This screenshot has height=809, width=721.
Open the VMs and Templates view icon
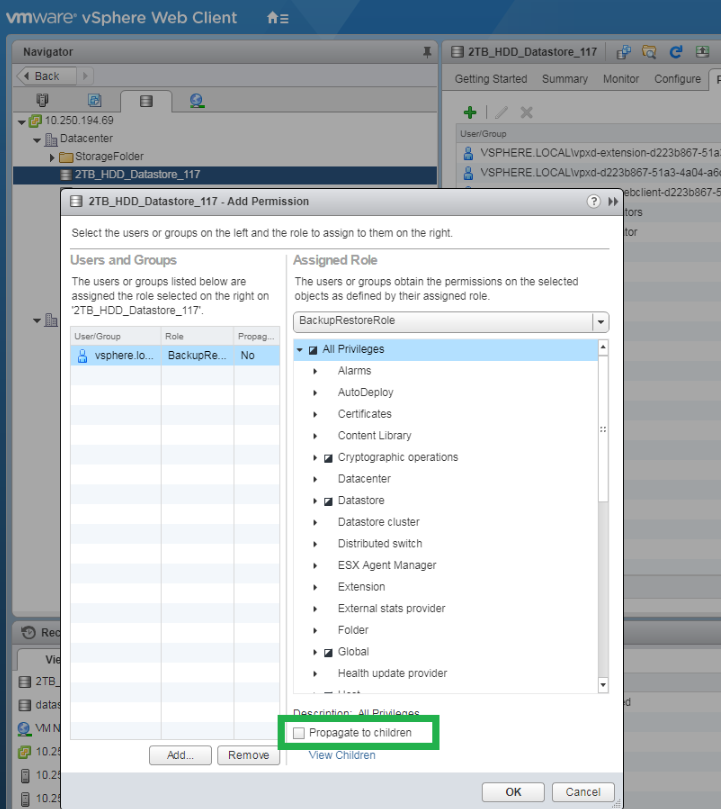94,100
